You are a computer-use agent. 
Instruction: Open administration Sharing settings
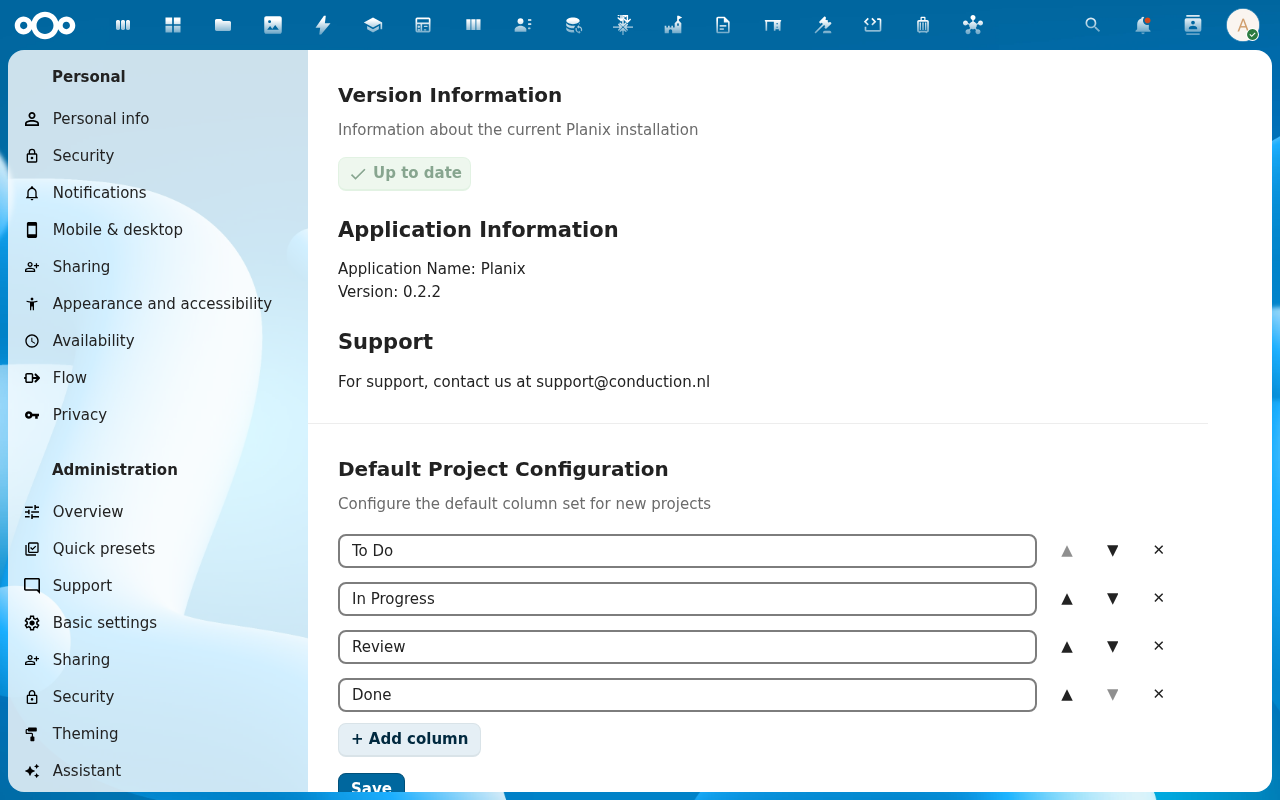click(158, 660)
